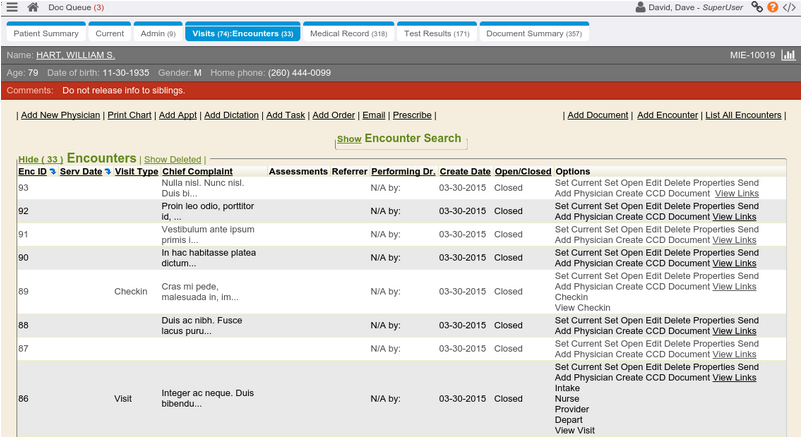
Task: Click the Add New Physician link
Action: coord(60,115)
